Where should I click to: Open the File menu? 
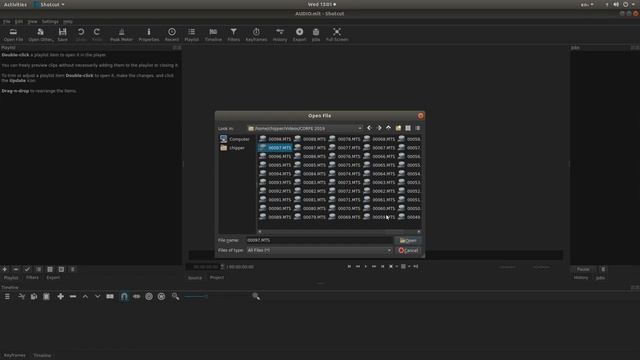(7, 22)
